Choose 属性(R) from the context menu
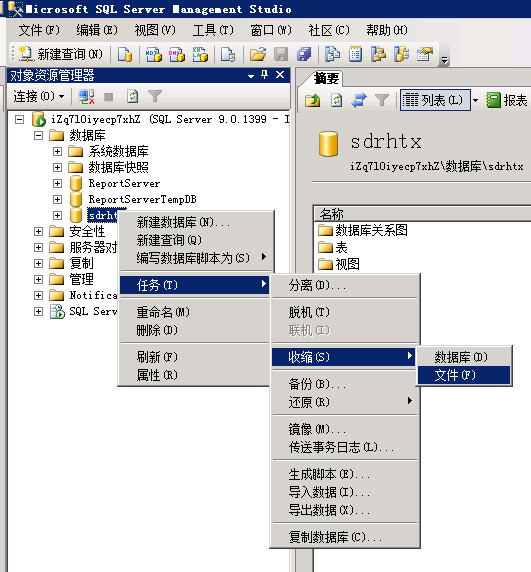The image size is (531, 572). [194, 375]
